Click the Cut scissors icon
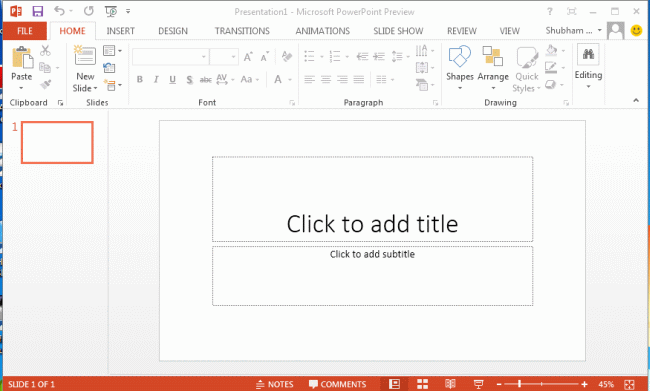 click(x=45, y=51)
